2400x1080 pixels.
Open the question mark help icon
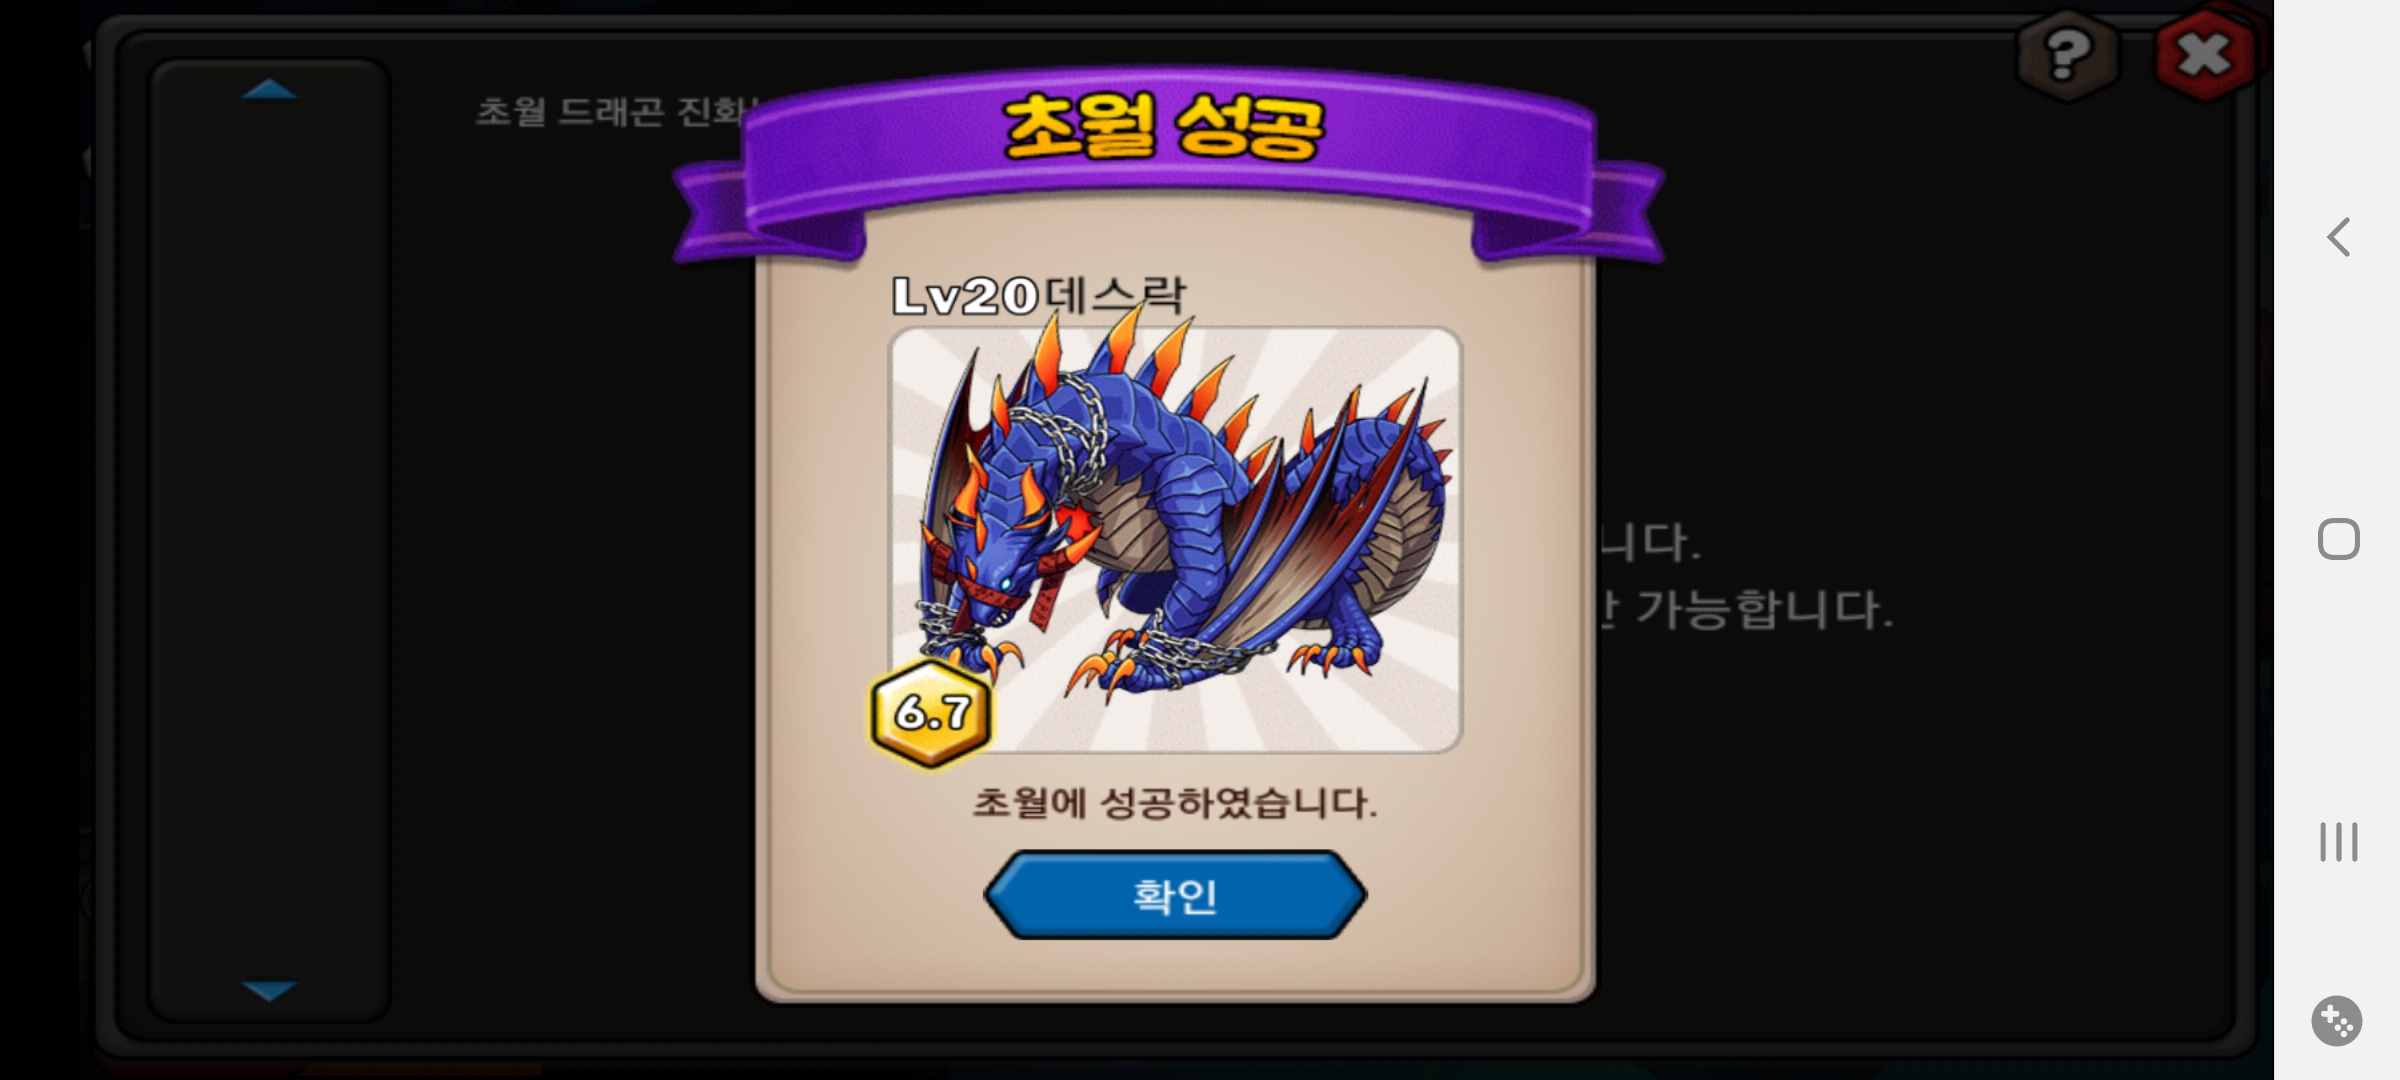coord(2068,54)
